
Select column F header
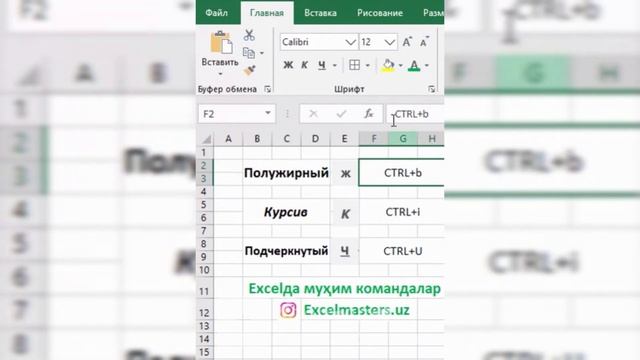tap(373, 139)
